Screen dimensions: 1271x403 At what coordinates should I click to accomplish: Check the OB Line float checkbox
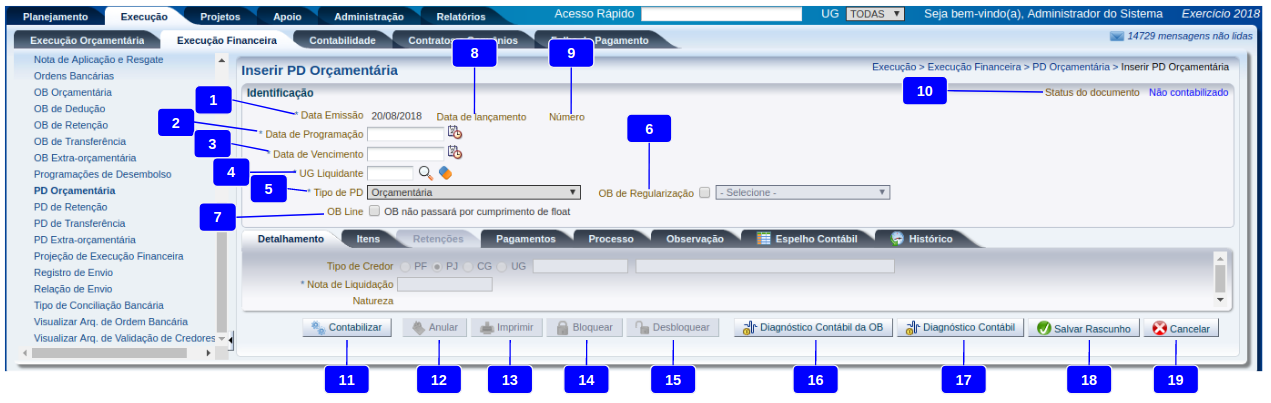coord(375,212)
